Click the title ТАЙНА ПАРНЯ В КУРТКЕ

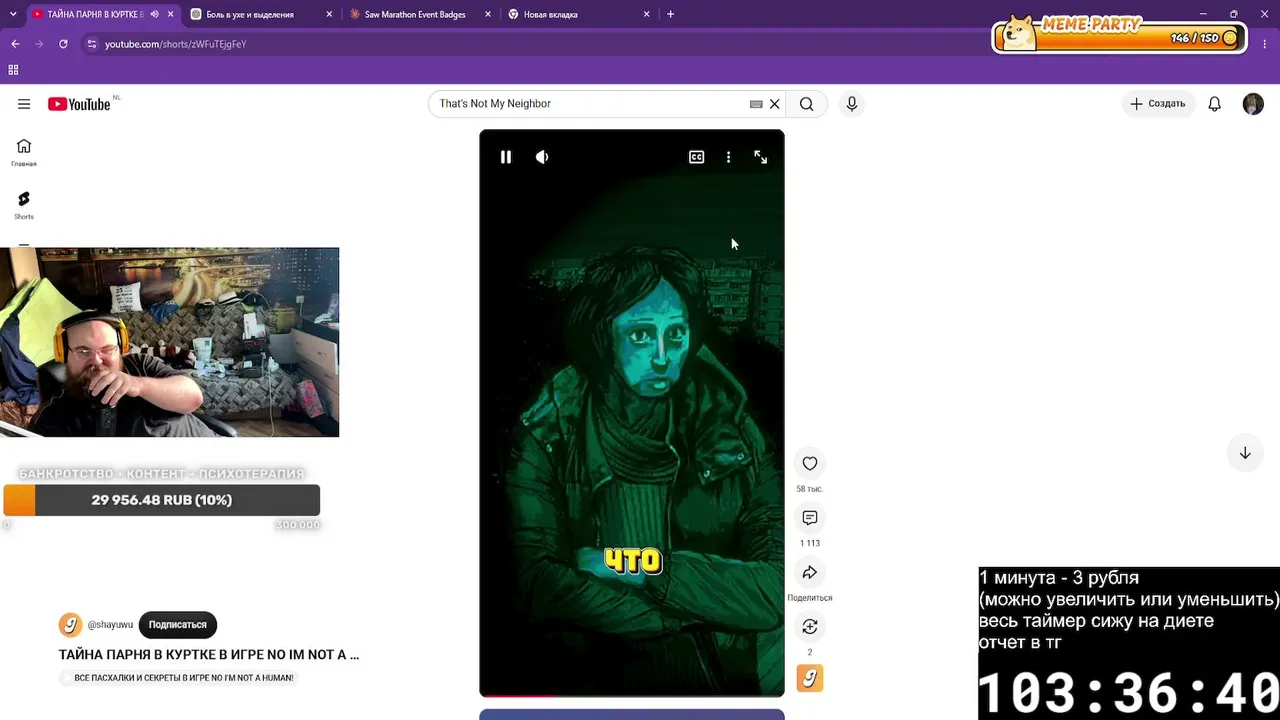[209, 655]
